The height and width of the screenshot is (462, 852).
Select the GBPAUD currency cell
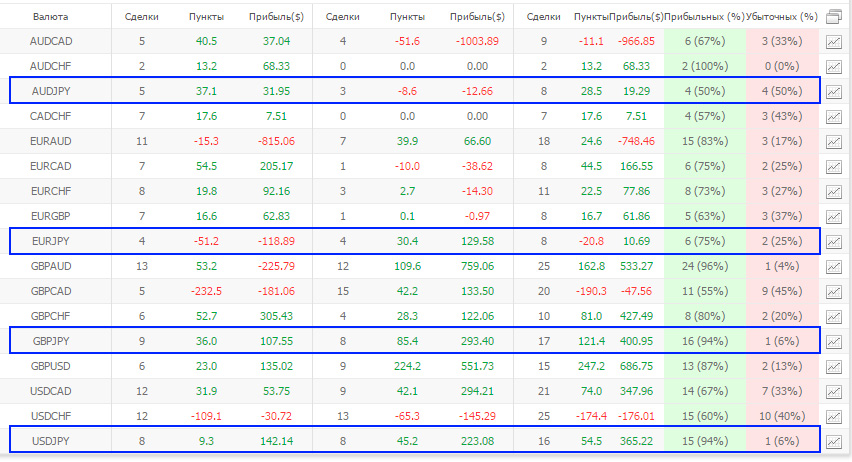coord(51,266)
